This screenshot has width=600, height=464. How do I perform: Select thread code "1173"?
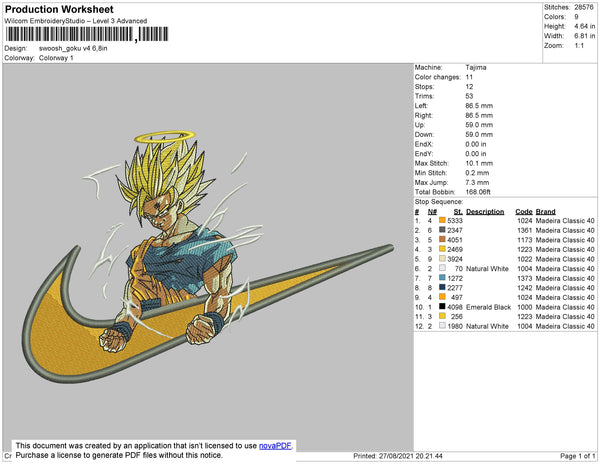pyautogui.click(x=525, y=240)
